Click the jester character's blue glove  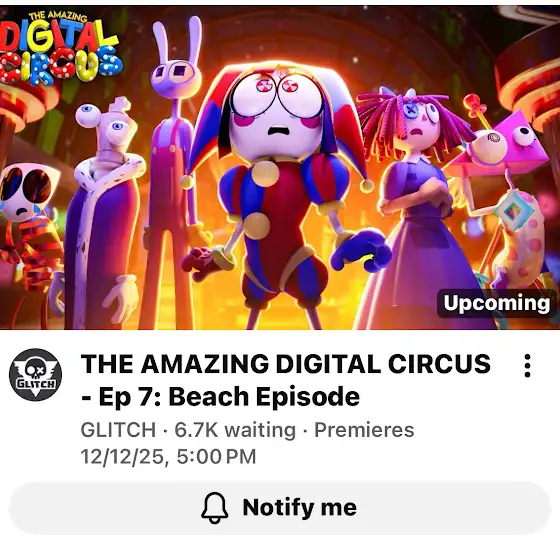point(360,249)
